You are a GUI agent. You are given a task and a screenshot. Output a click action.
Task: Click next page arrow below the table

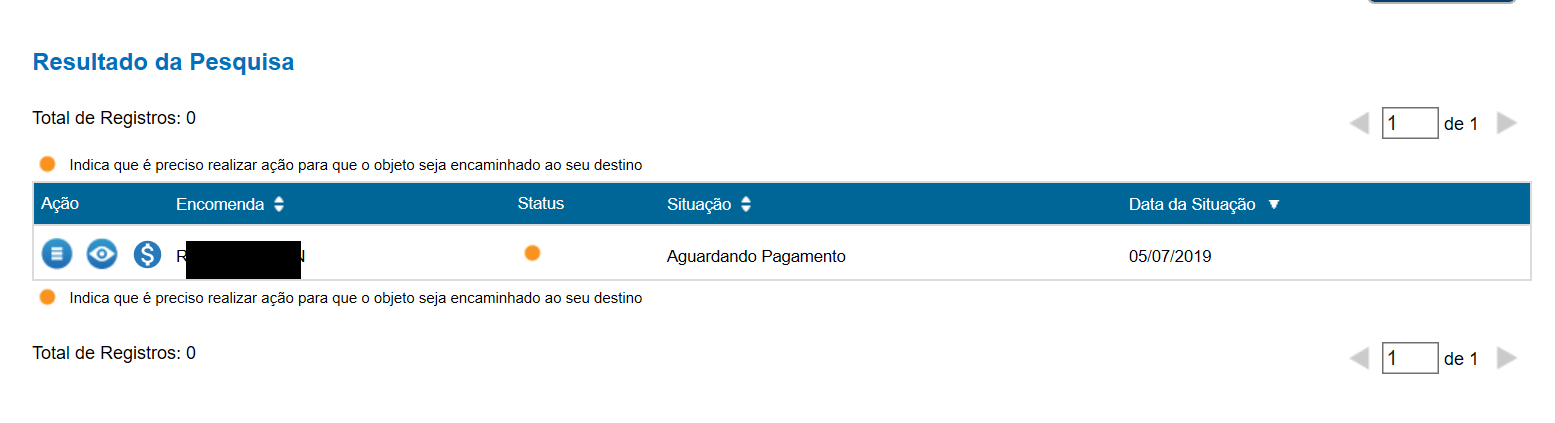(1507, 358)
